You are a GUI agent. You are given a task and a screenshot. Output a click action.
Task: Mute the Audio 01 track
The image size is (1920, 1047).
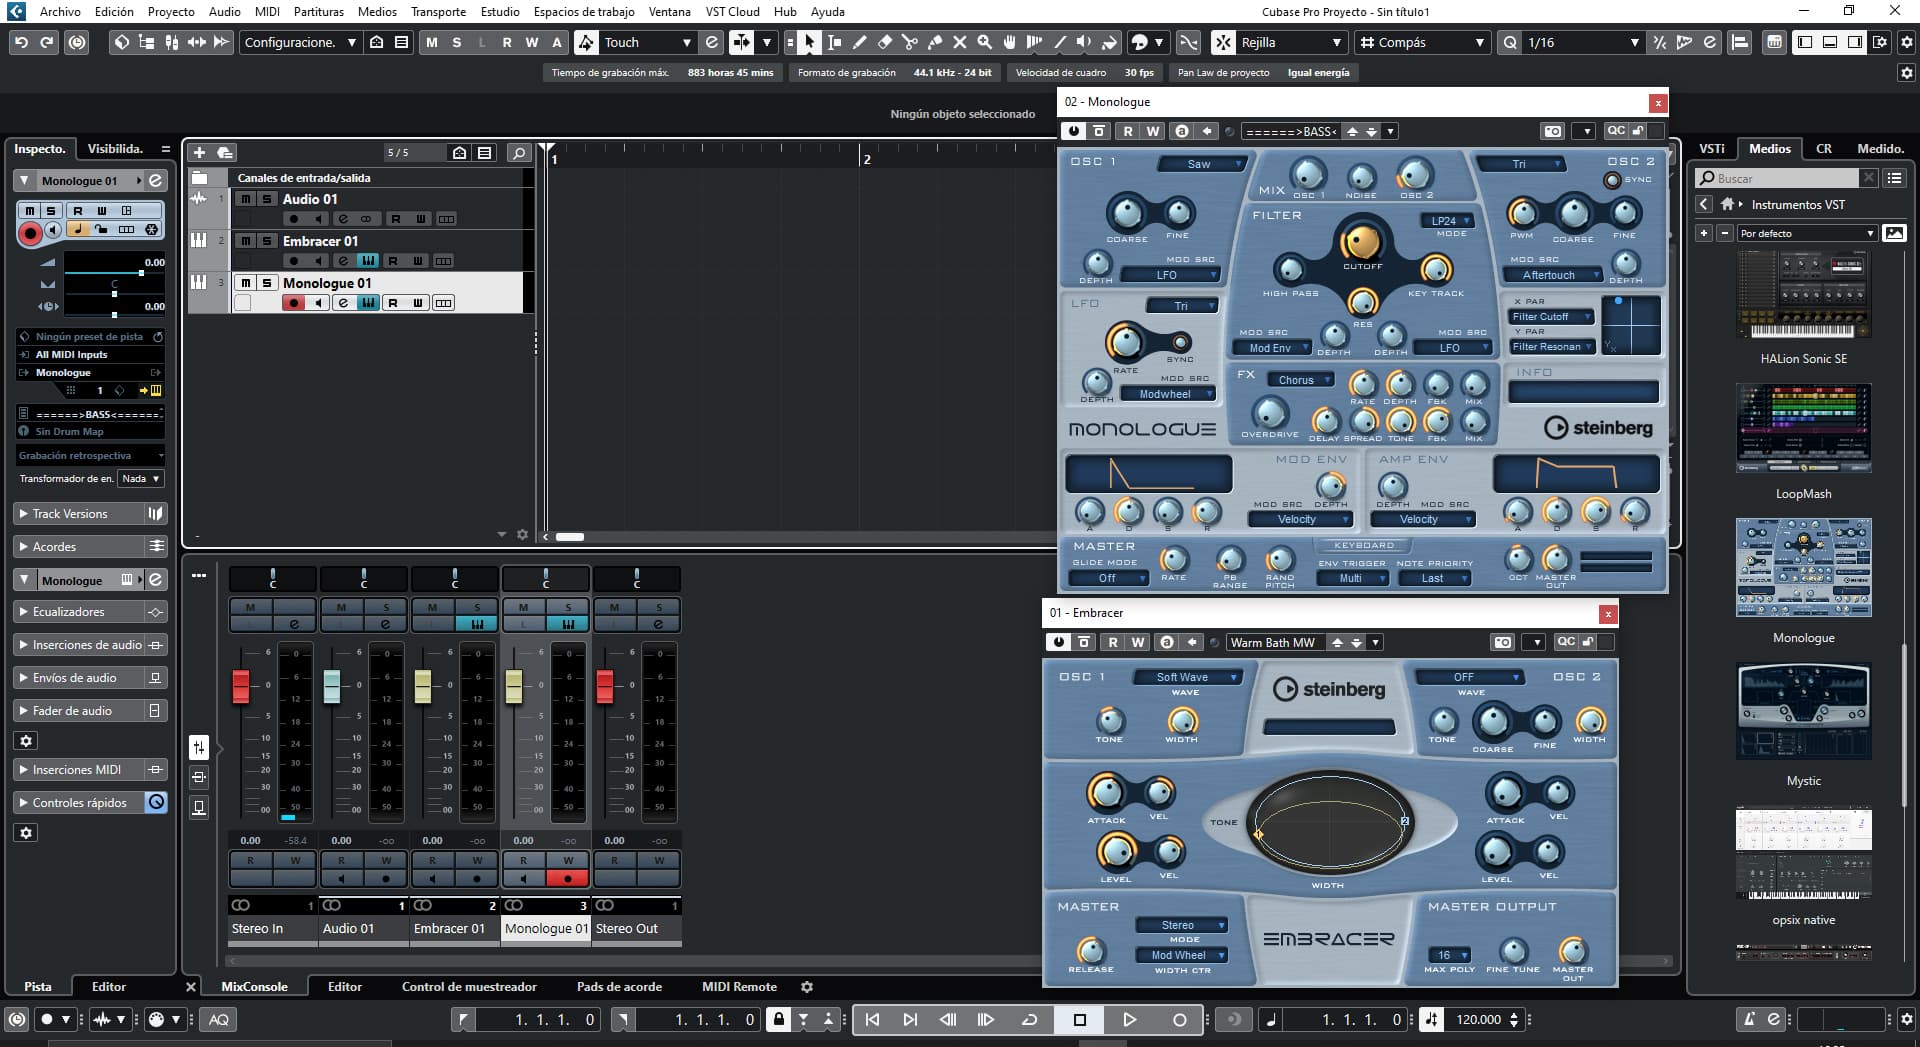click(x=246, y=199)
